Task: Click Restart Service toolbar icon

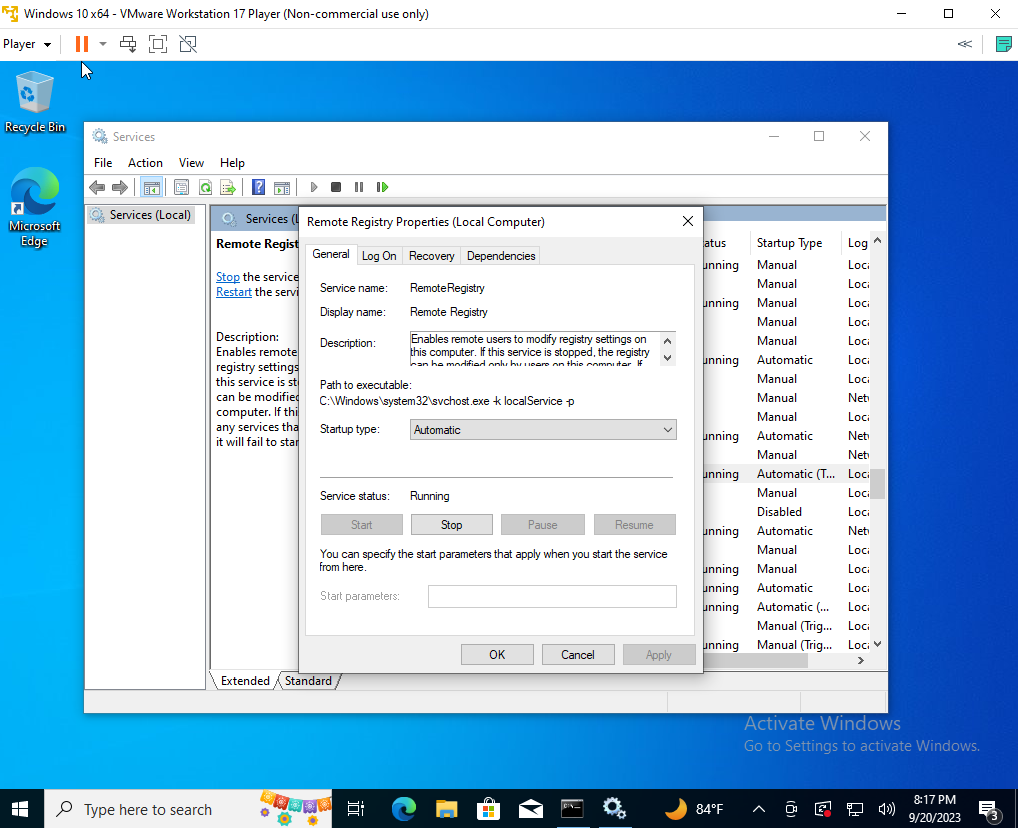Action: click(x=382, y=188)
